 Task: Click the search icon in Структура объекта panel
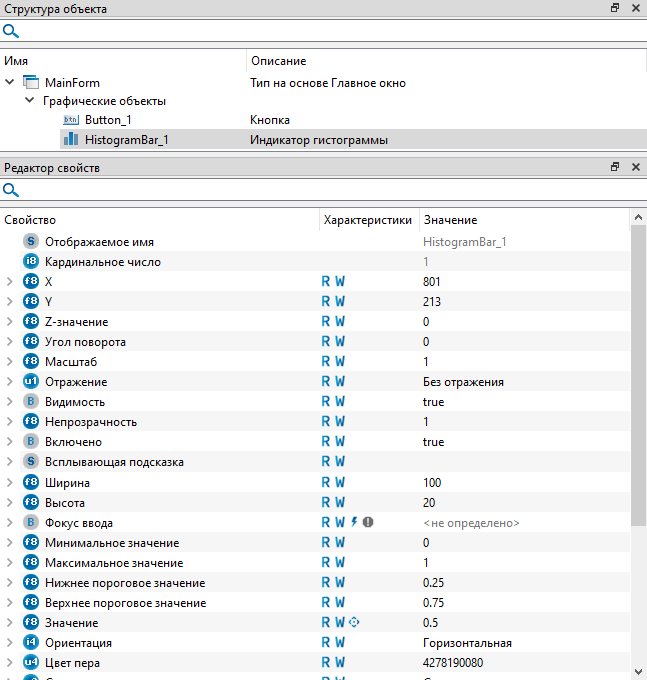point(12,30)
